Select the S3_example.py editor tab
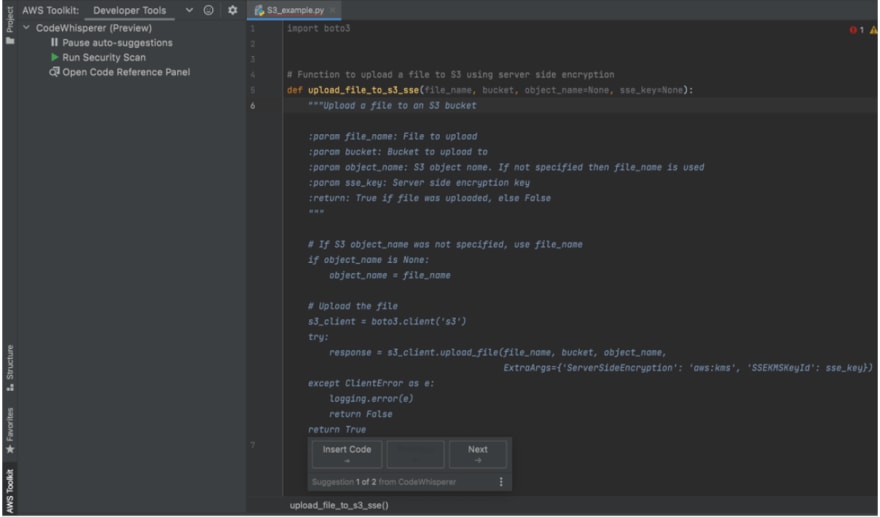 pyautogui.click(x=295, y=10)
